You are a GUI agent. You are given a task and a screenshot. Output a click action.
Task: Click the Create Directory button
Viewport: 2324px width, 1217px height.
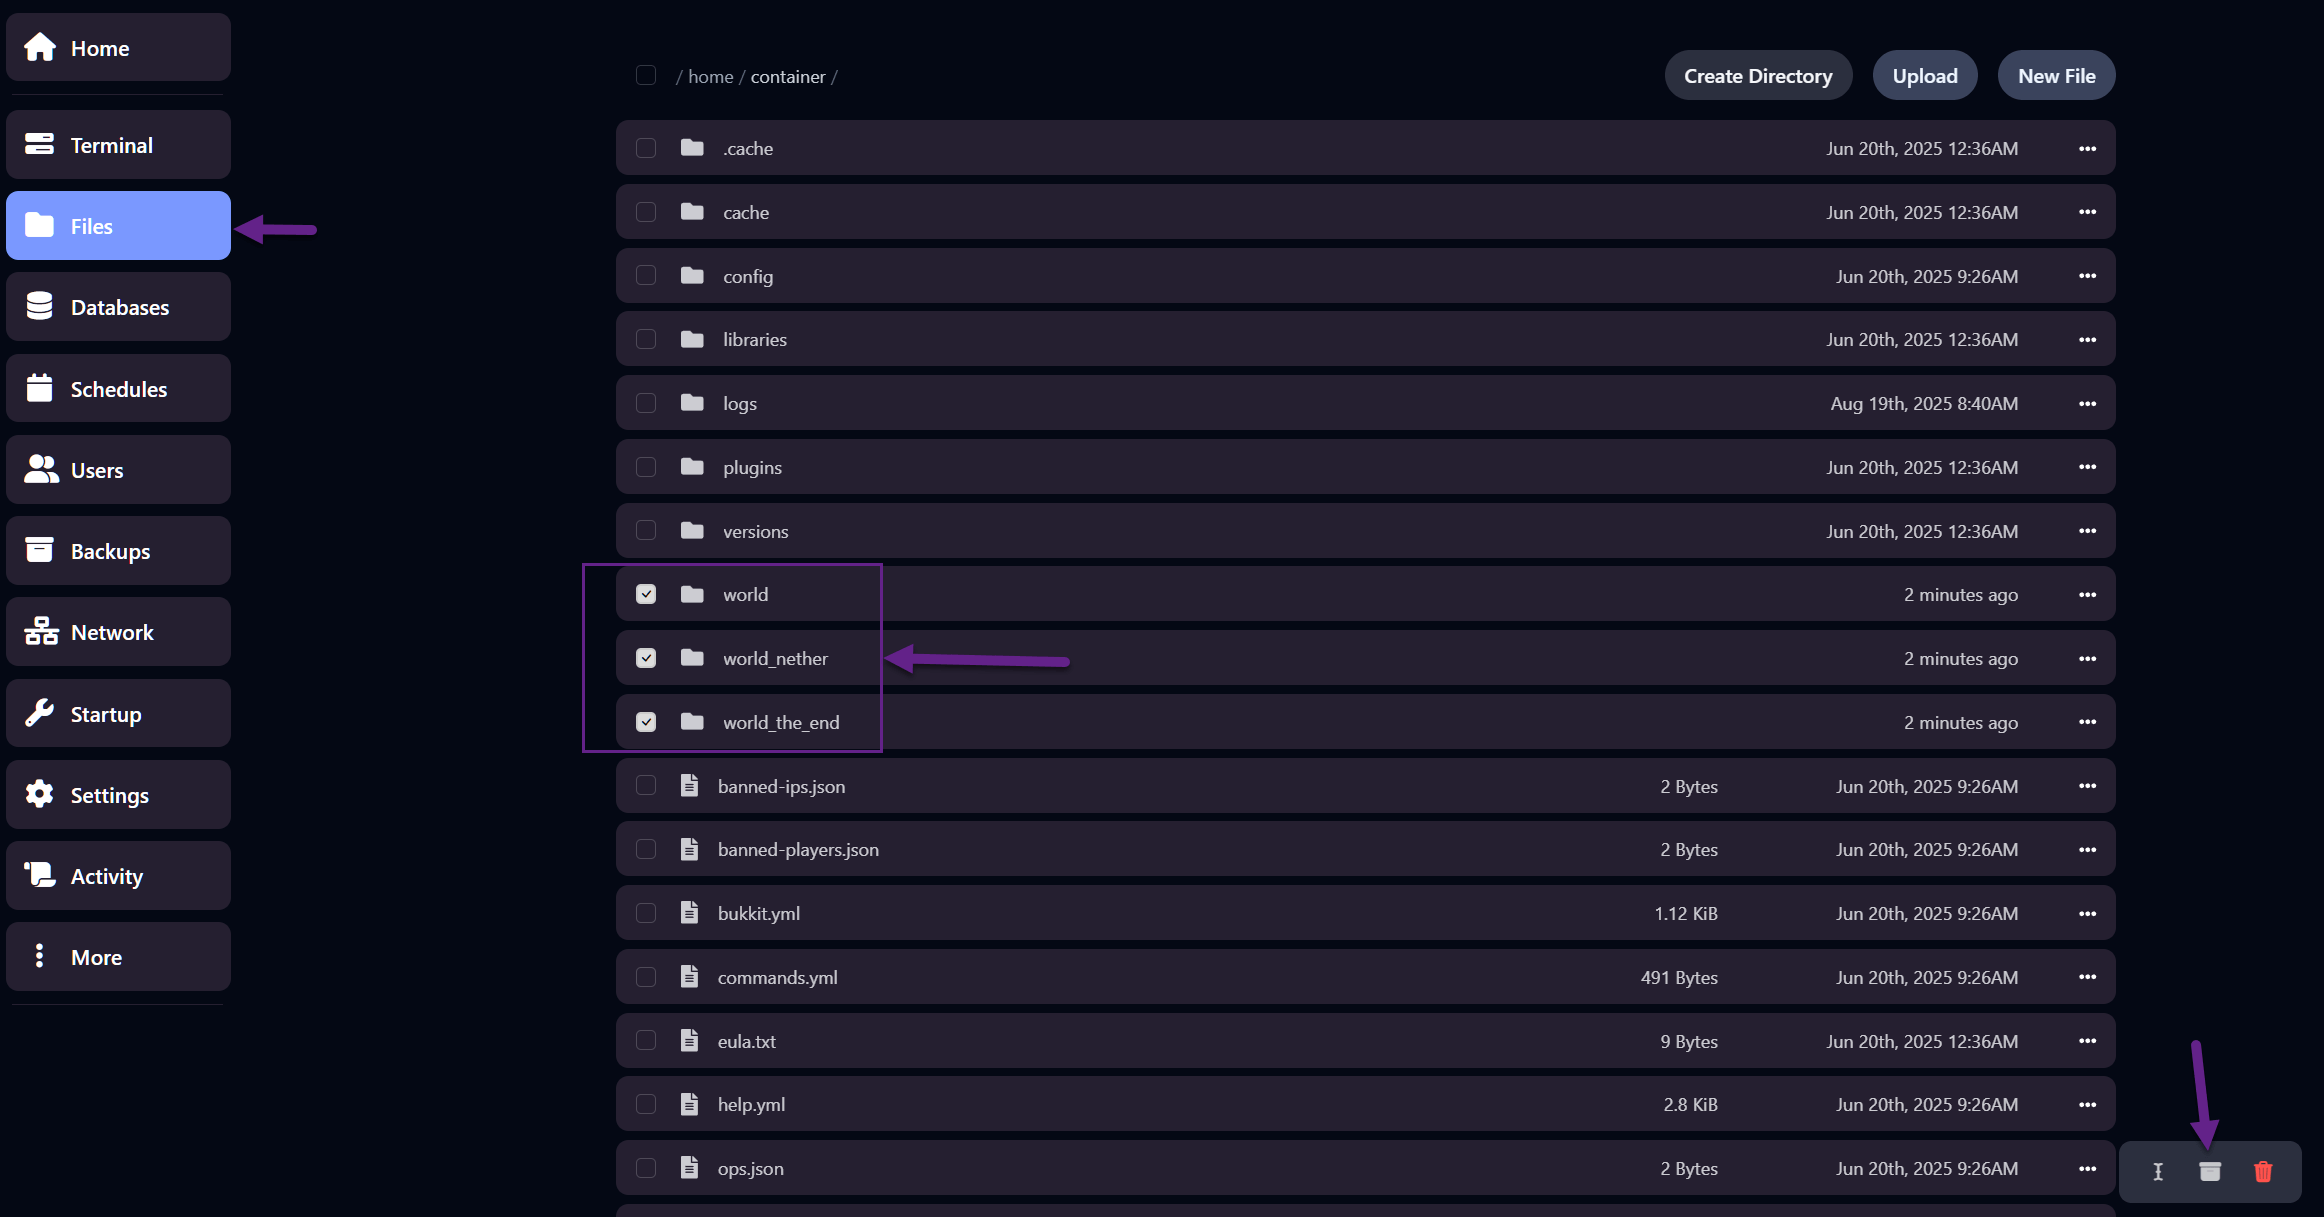coord(1758,75)
